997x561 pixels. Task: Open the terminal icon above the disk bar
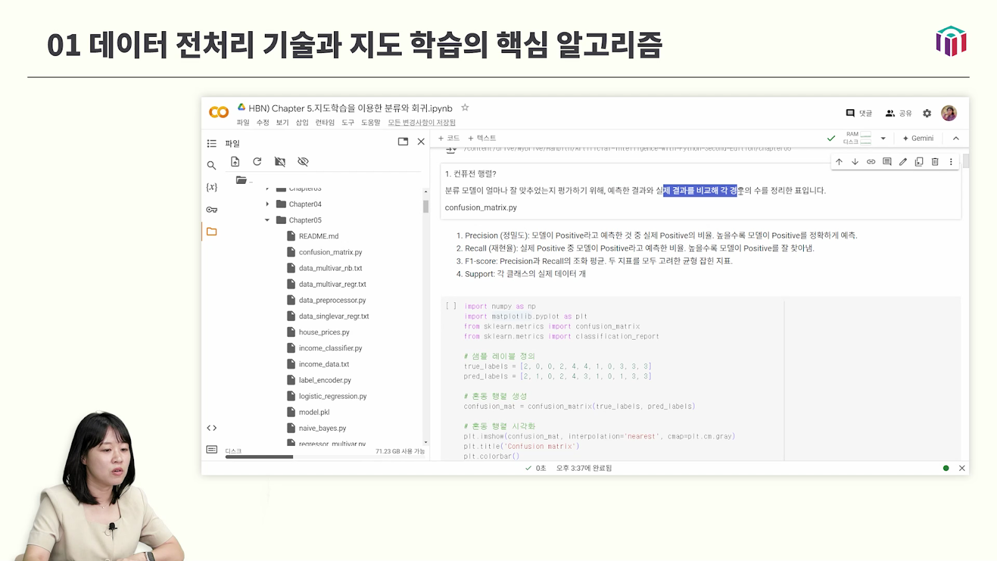click(x=212, y=450)
